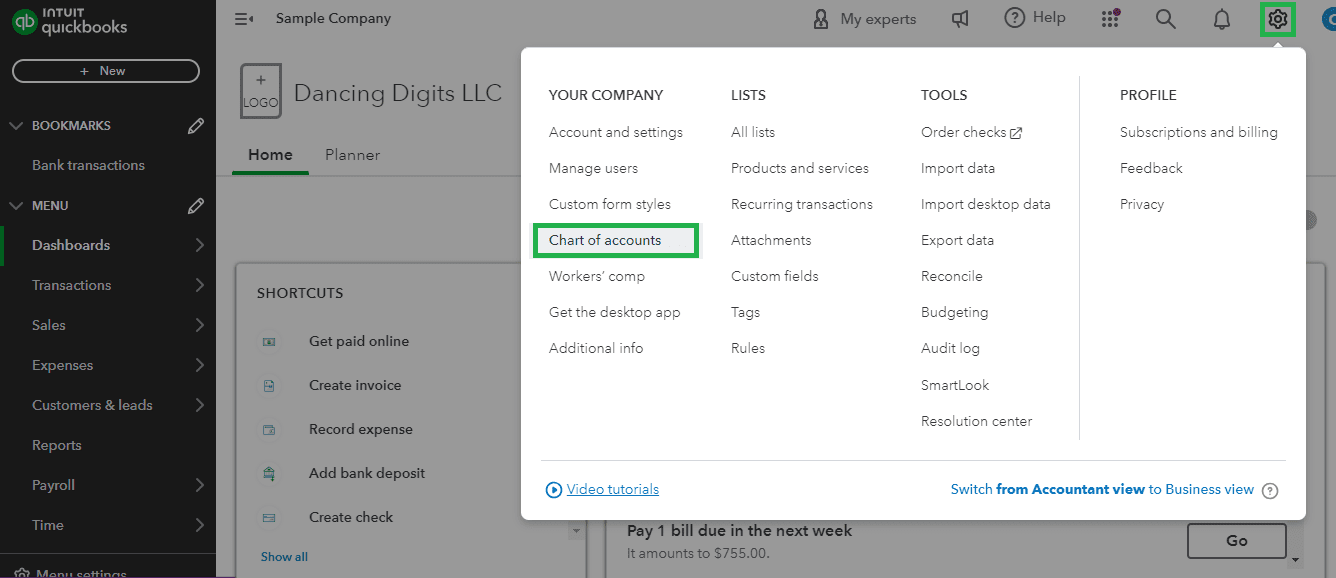Select the Create invoice shortcut icon
The width and height of the screenshot is (1336, 578).
pos(270,385)
